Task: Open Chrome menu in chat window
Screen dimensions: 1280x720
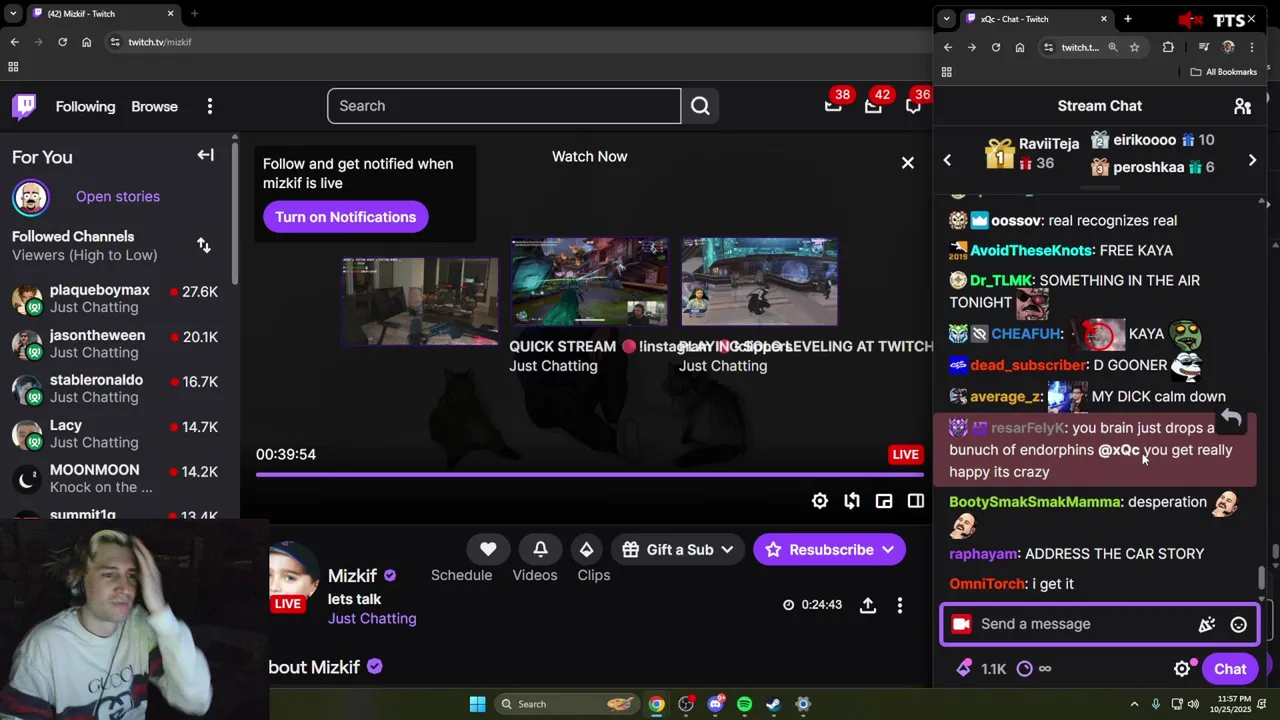Action: pos(1251,47)
